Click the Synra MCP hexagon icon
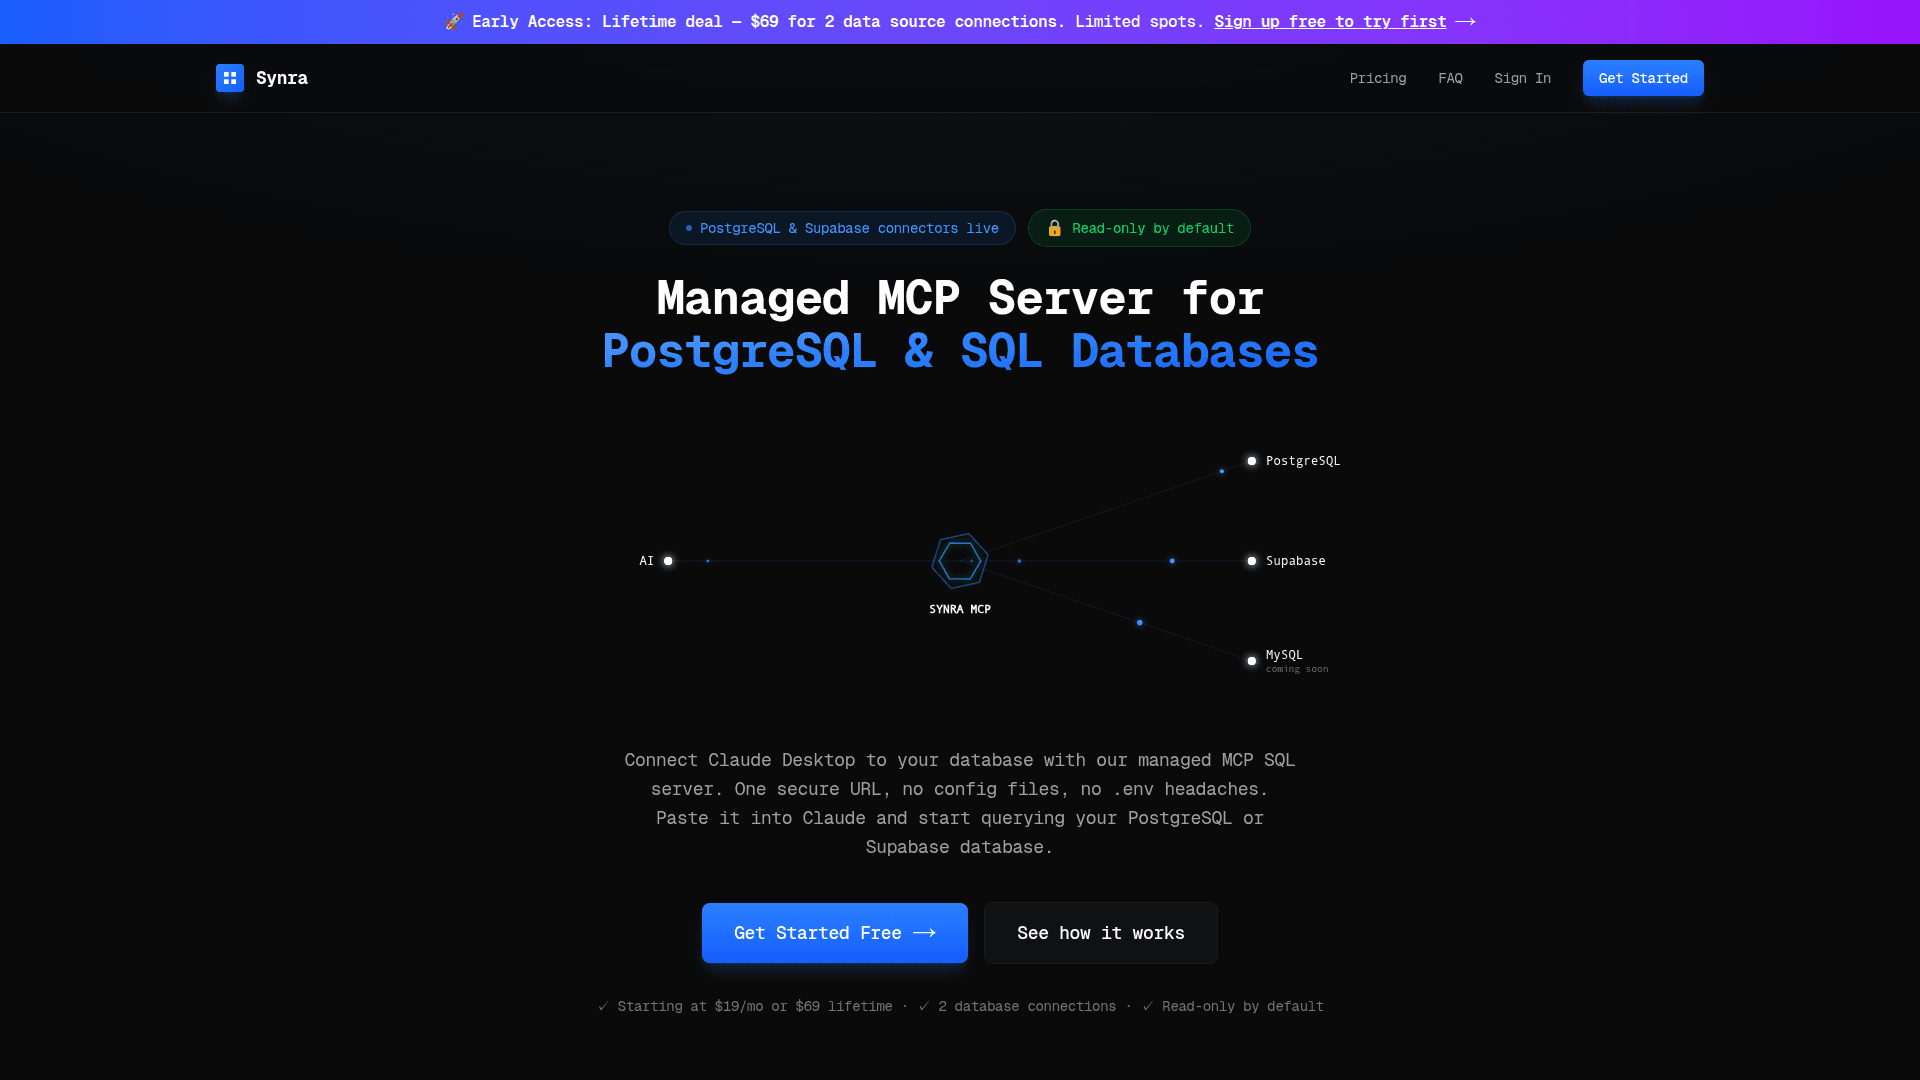Screen dimensions: 1920x1080 pyautogui.click(x=960, y=561)
